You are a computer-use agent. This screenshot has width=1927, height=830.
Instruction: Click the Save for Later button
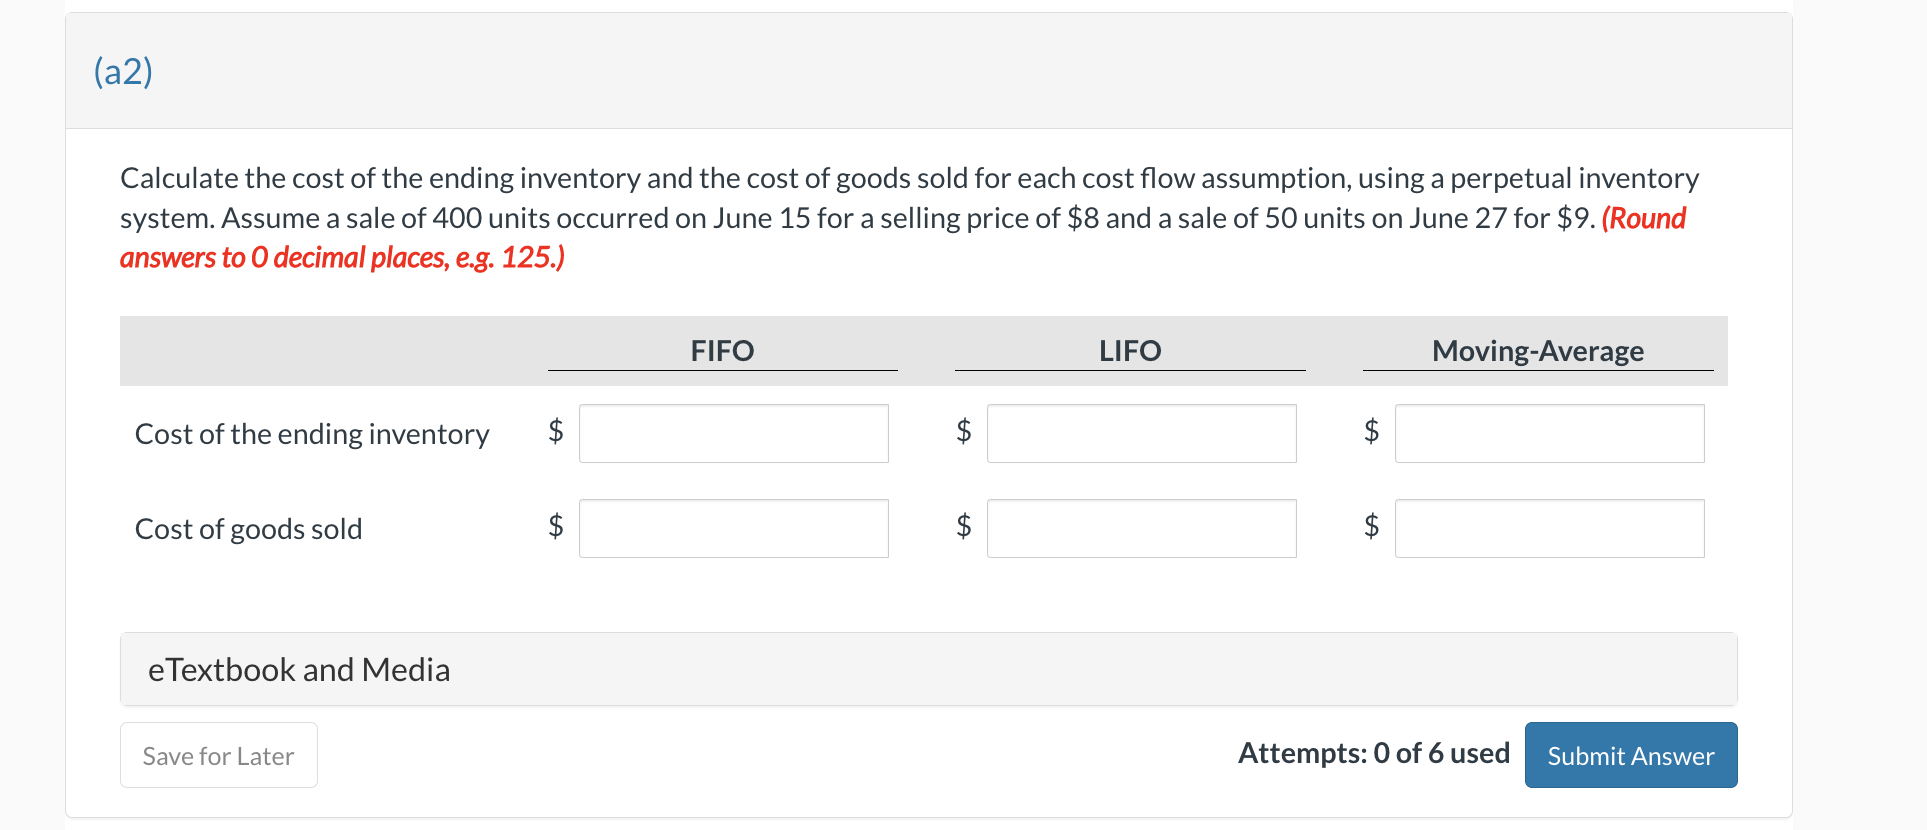point(218,755)
